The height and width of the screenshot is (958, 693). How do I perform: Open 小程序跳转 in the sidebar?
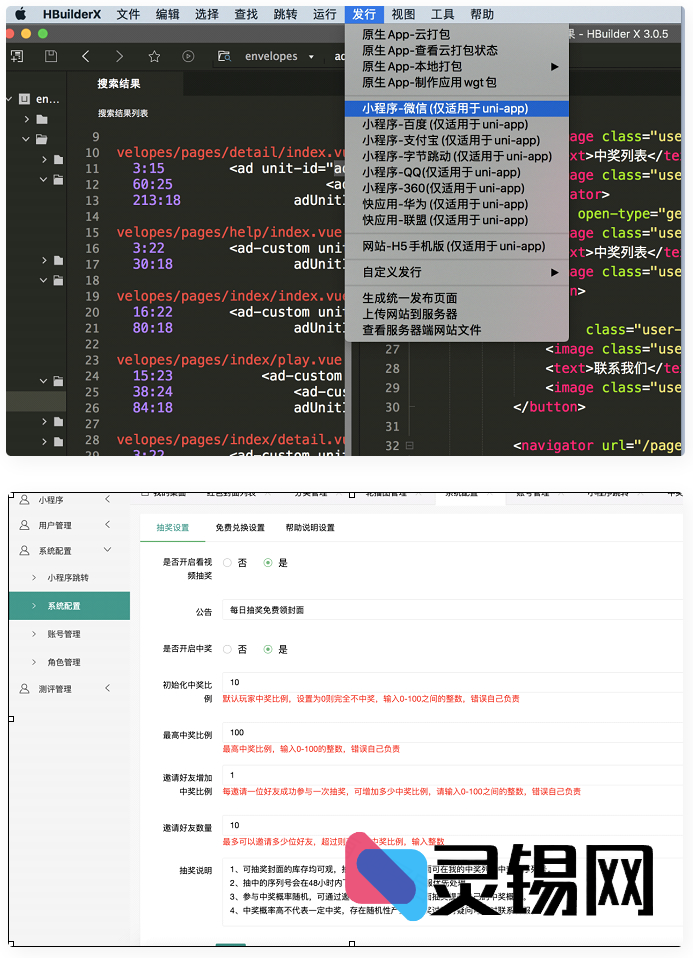click(x=68, y=578)
